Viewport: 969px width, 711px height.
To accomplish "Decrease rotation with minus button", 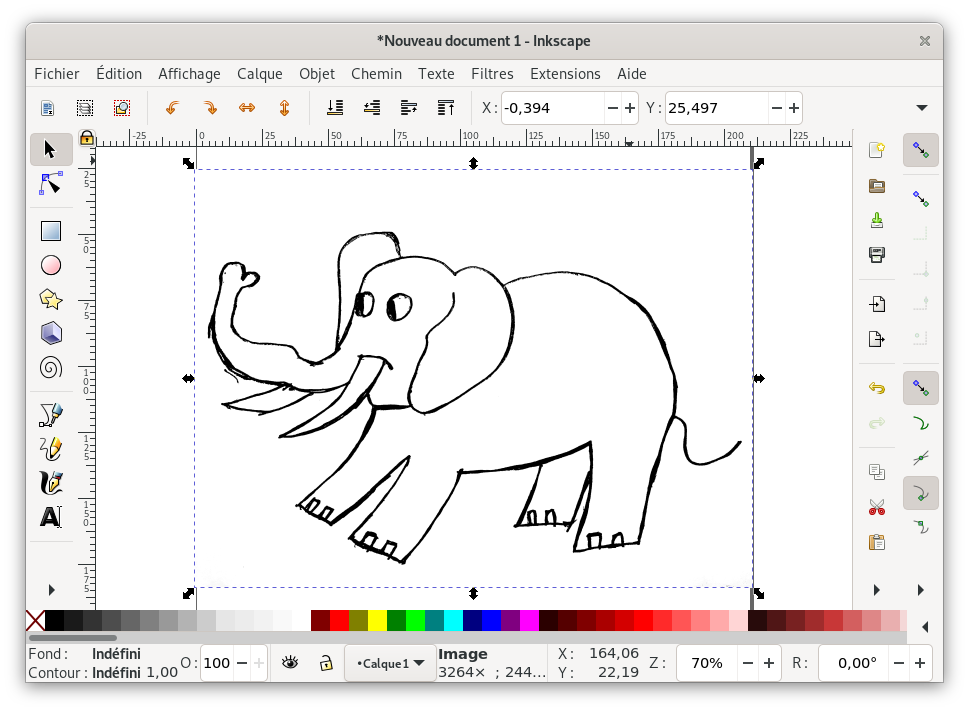I will [899, 663].
